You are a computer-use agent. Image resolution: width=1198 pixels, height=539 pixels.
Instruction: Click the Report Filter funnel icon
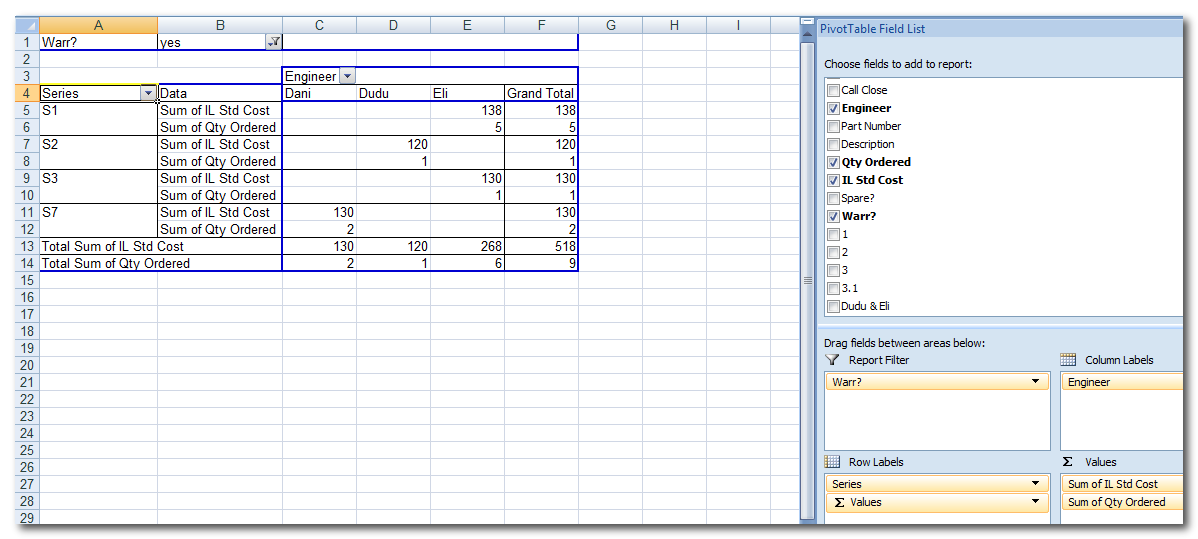click(832, 360)
